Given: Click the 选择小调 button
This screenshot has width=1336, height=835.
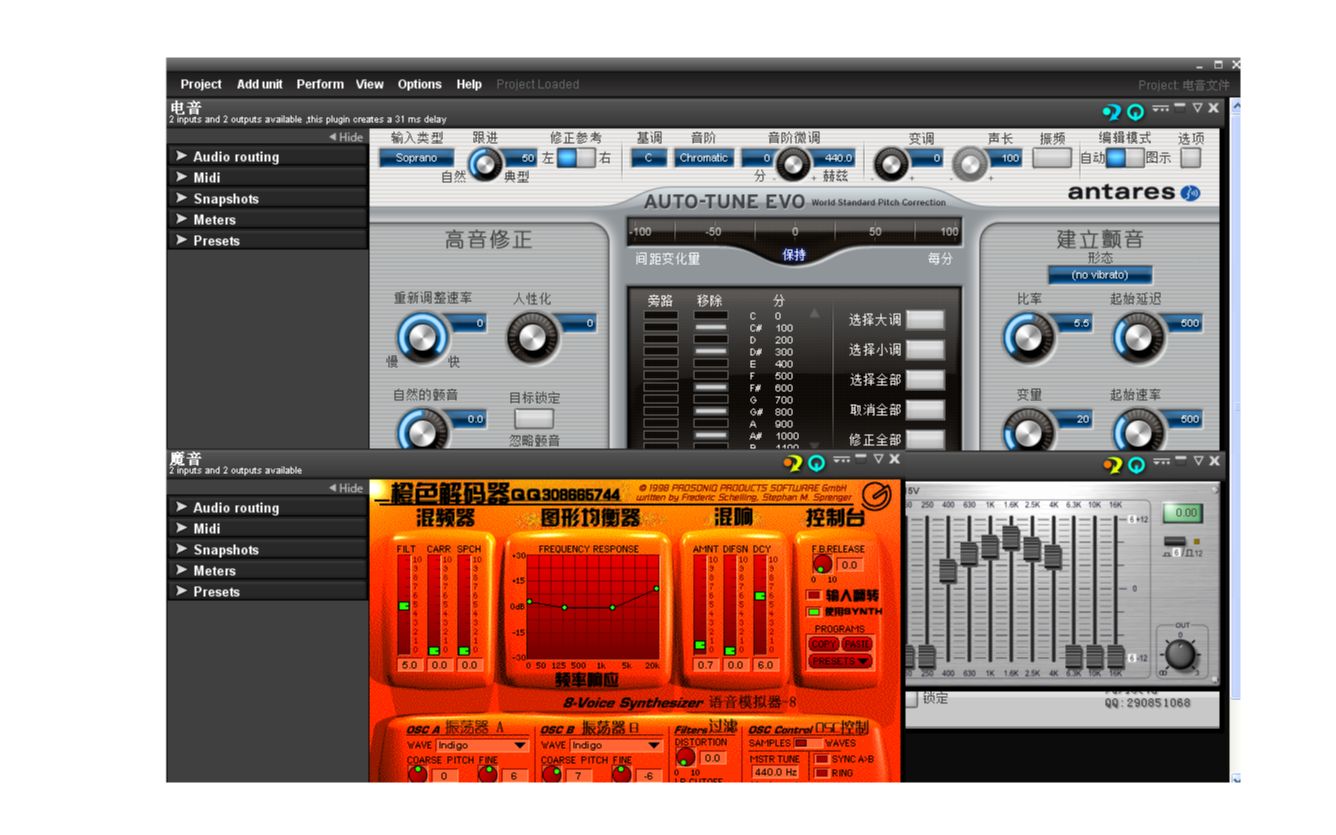Looking at the screenshot, I should pos(925,350).
